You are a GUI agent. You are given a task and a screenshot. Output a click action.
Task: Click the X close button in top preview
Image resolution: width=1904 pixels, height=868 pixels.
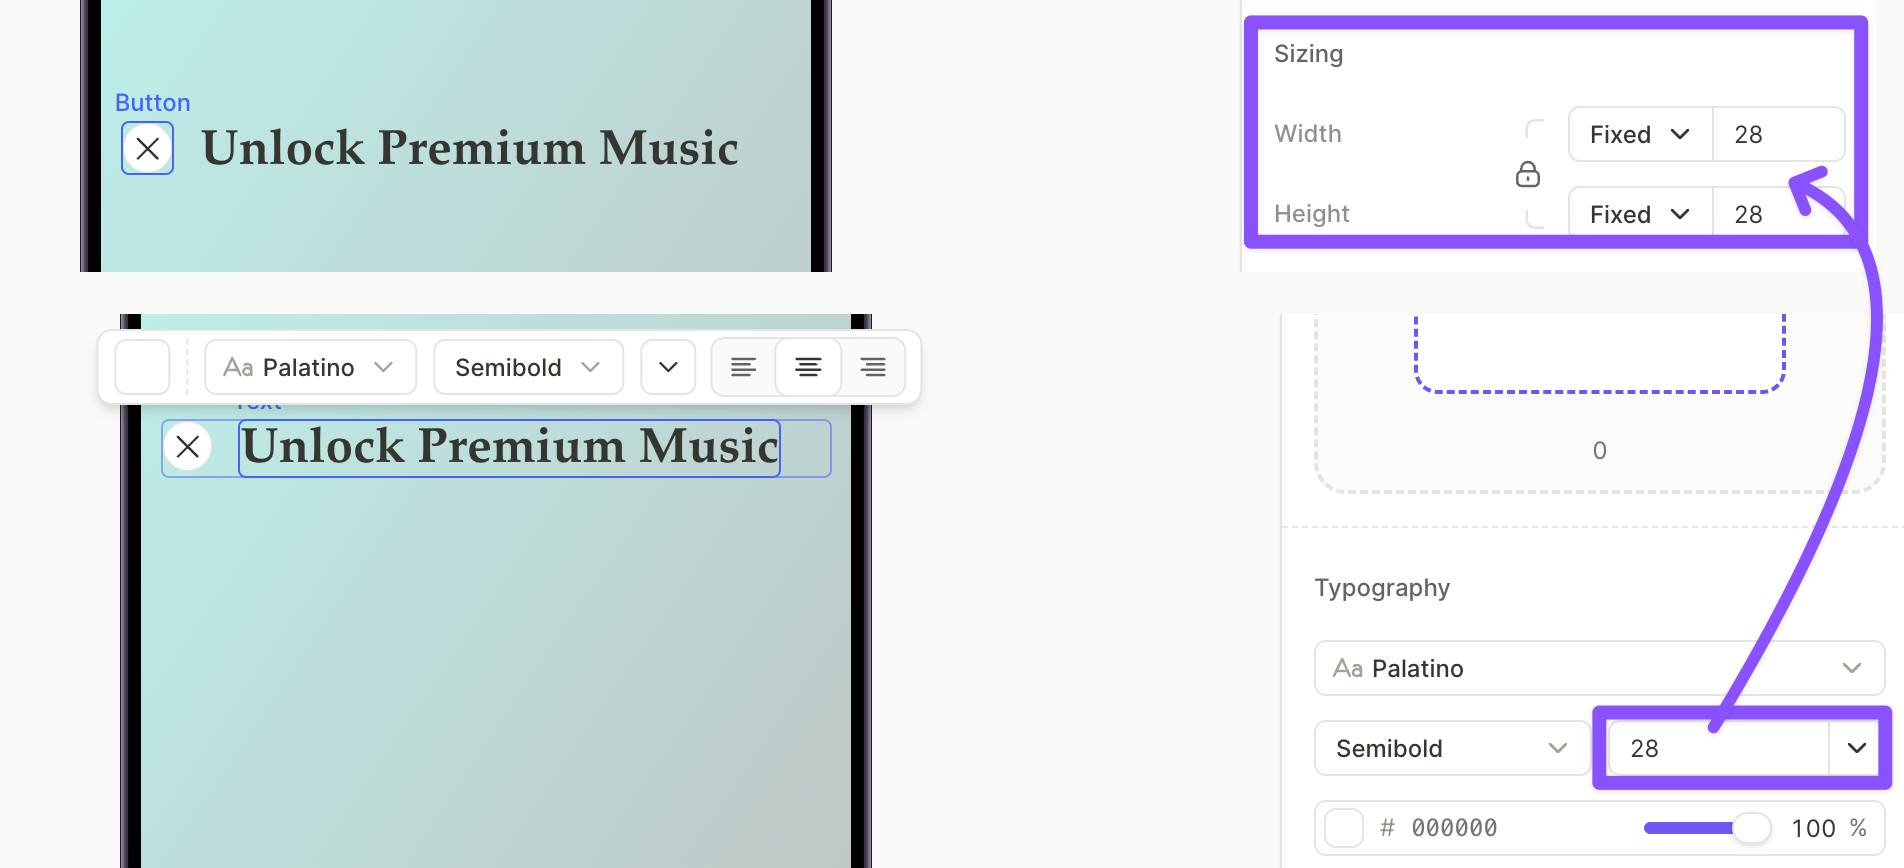[x=148, y=149]
